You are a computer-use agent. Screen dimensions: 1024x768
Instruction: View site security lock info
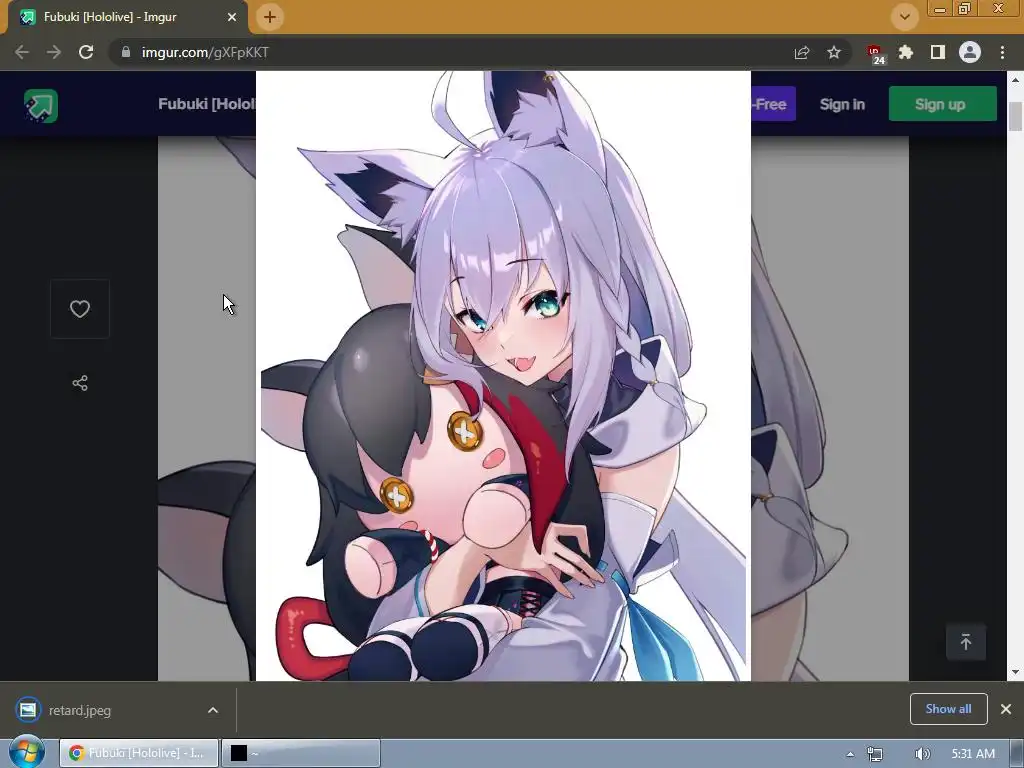pyautogui.click(x=126, y=52)
